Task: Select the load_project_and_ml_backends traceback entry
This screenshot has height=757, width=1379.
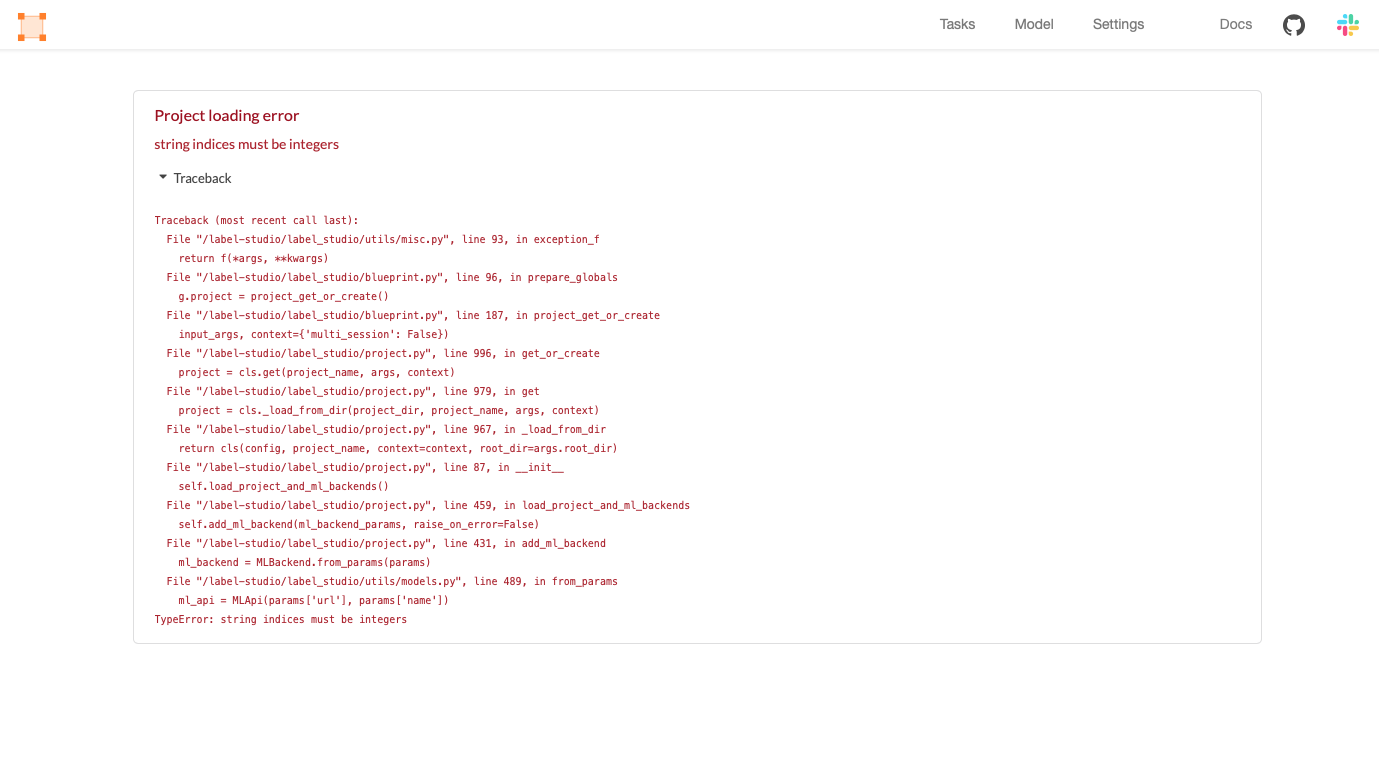Action: tap(427, 505)
